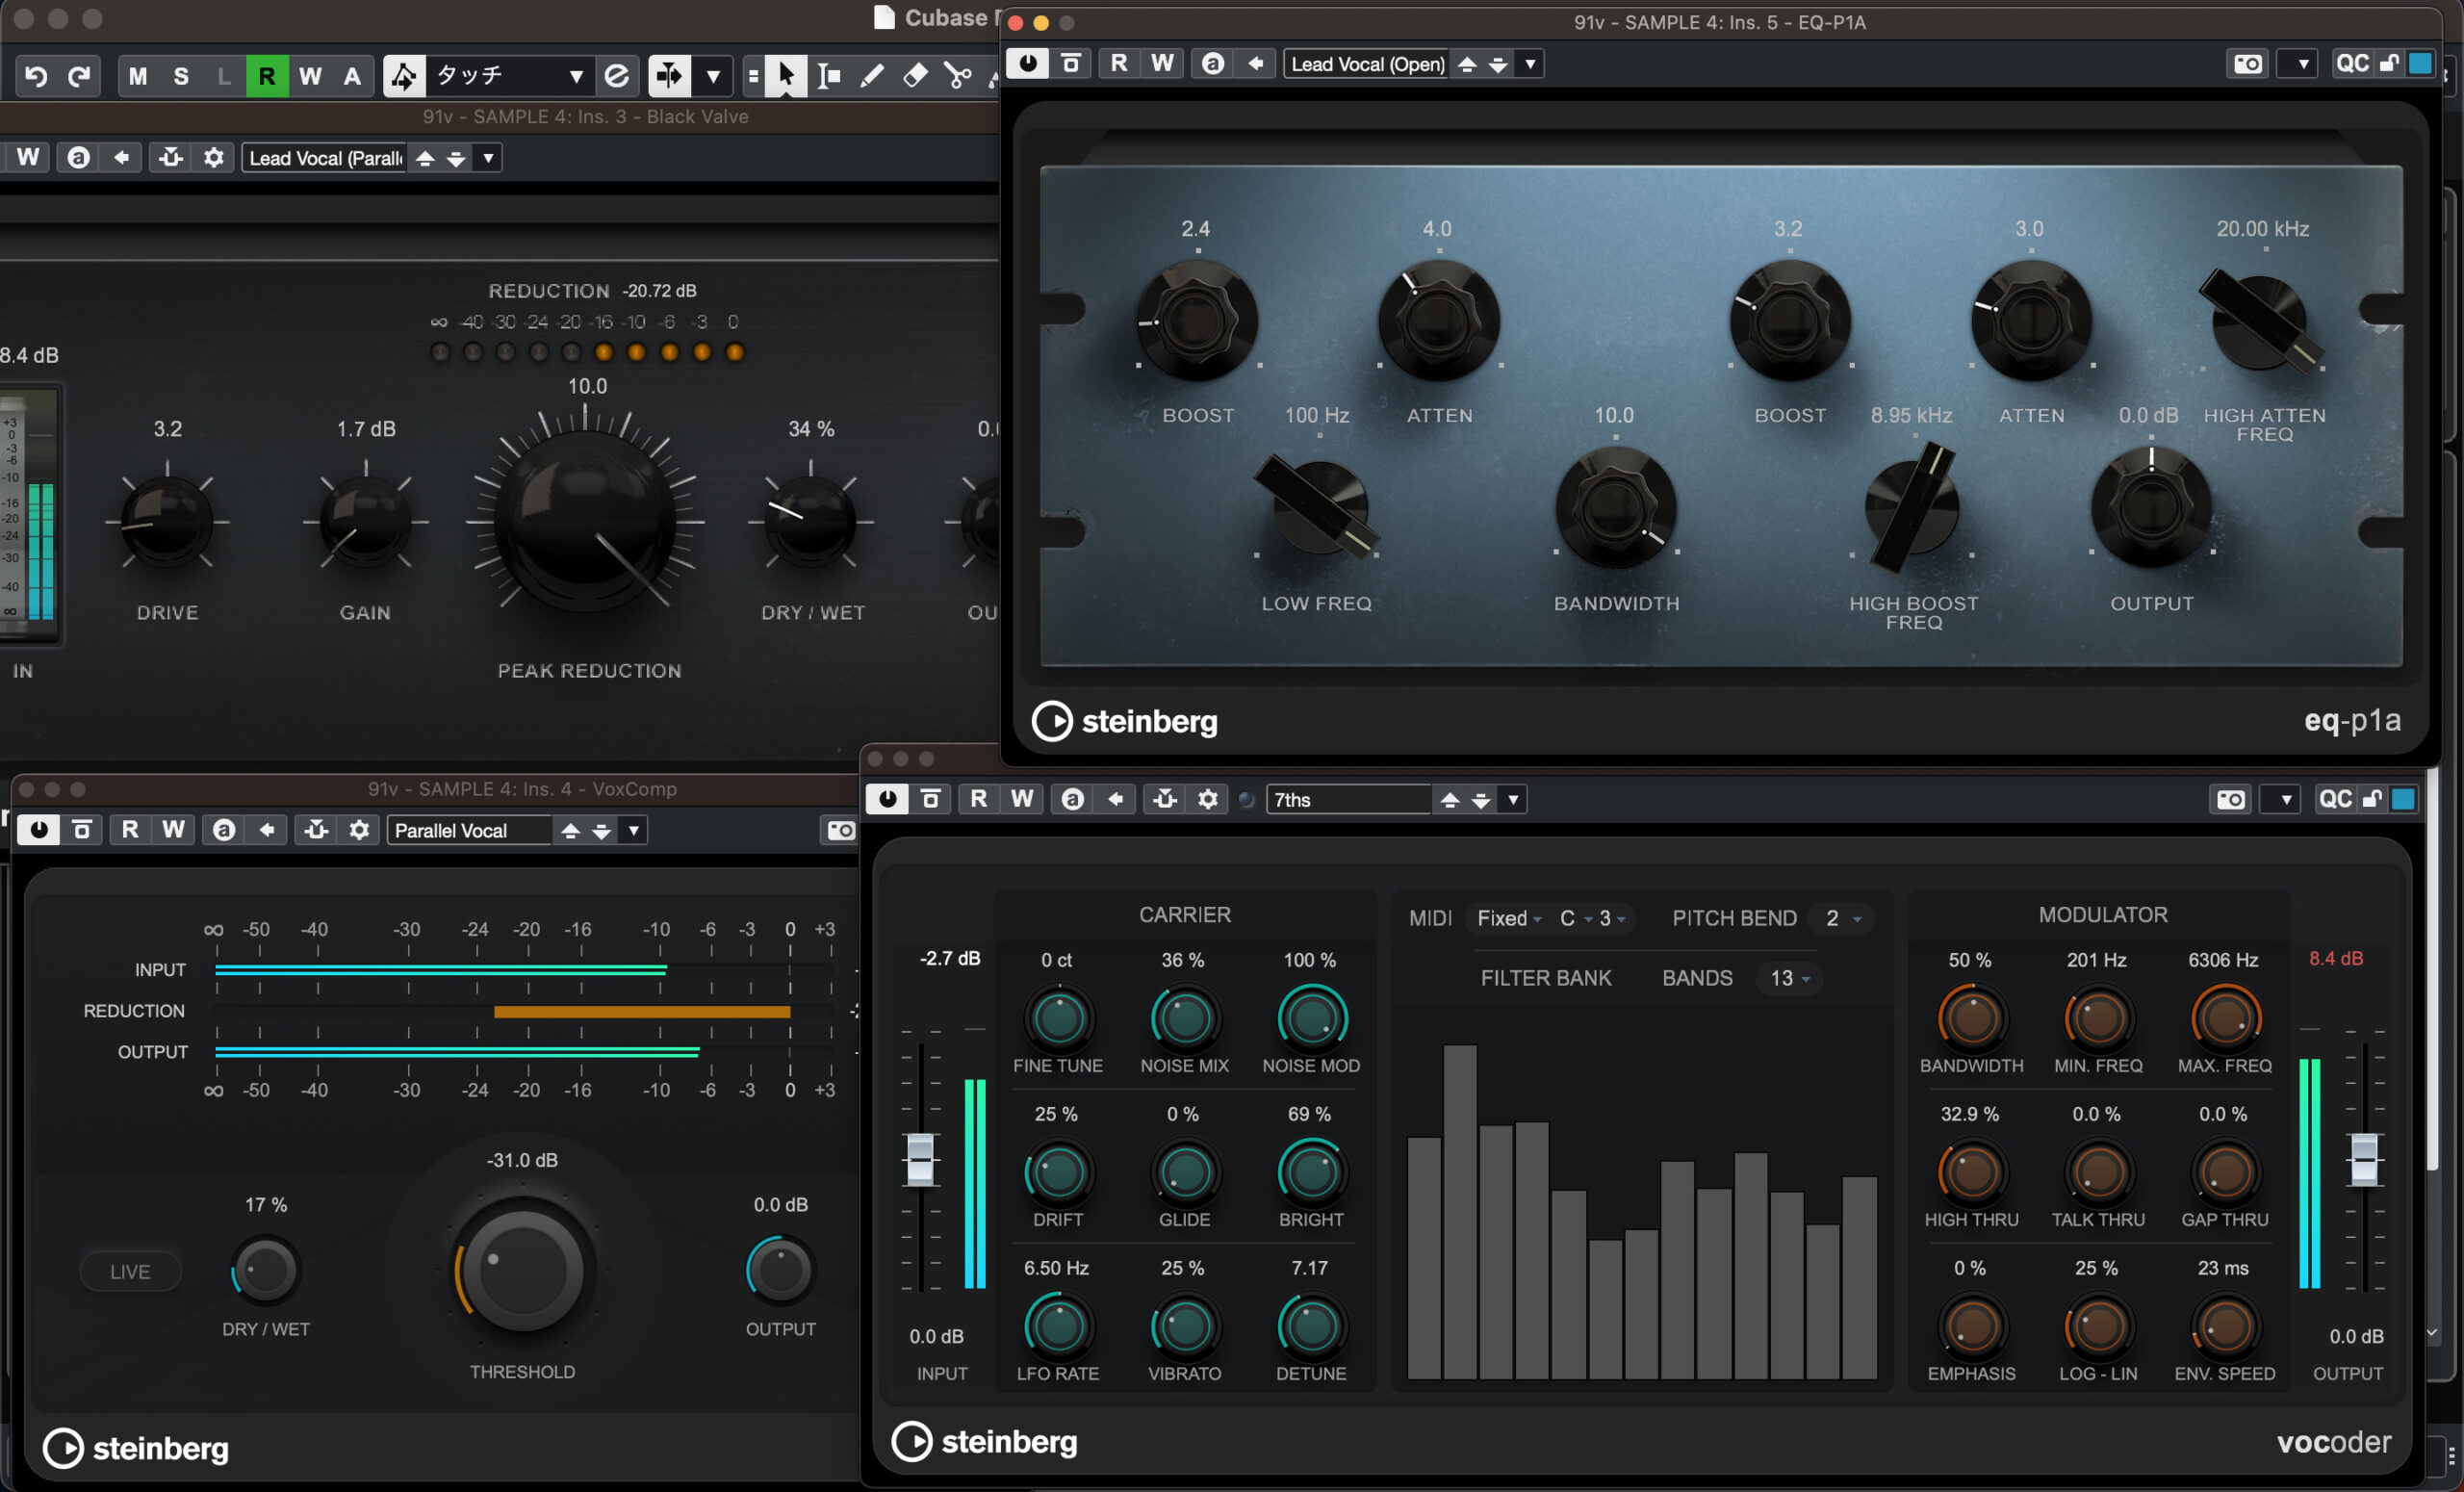Click the VoxComp snapshot camera icon
This screenshot has width=2464, height=1492.
[841, 830]
